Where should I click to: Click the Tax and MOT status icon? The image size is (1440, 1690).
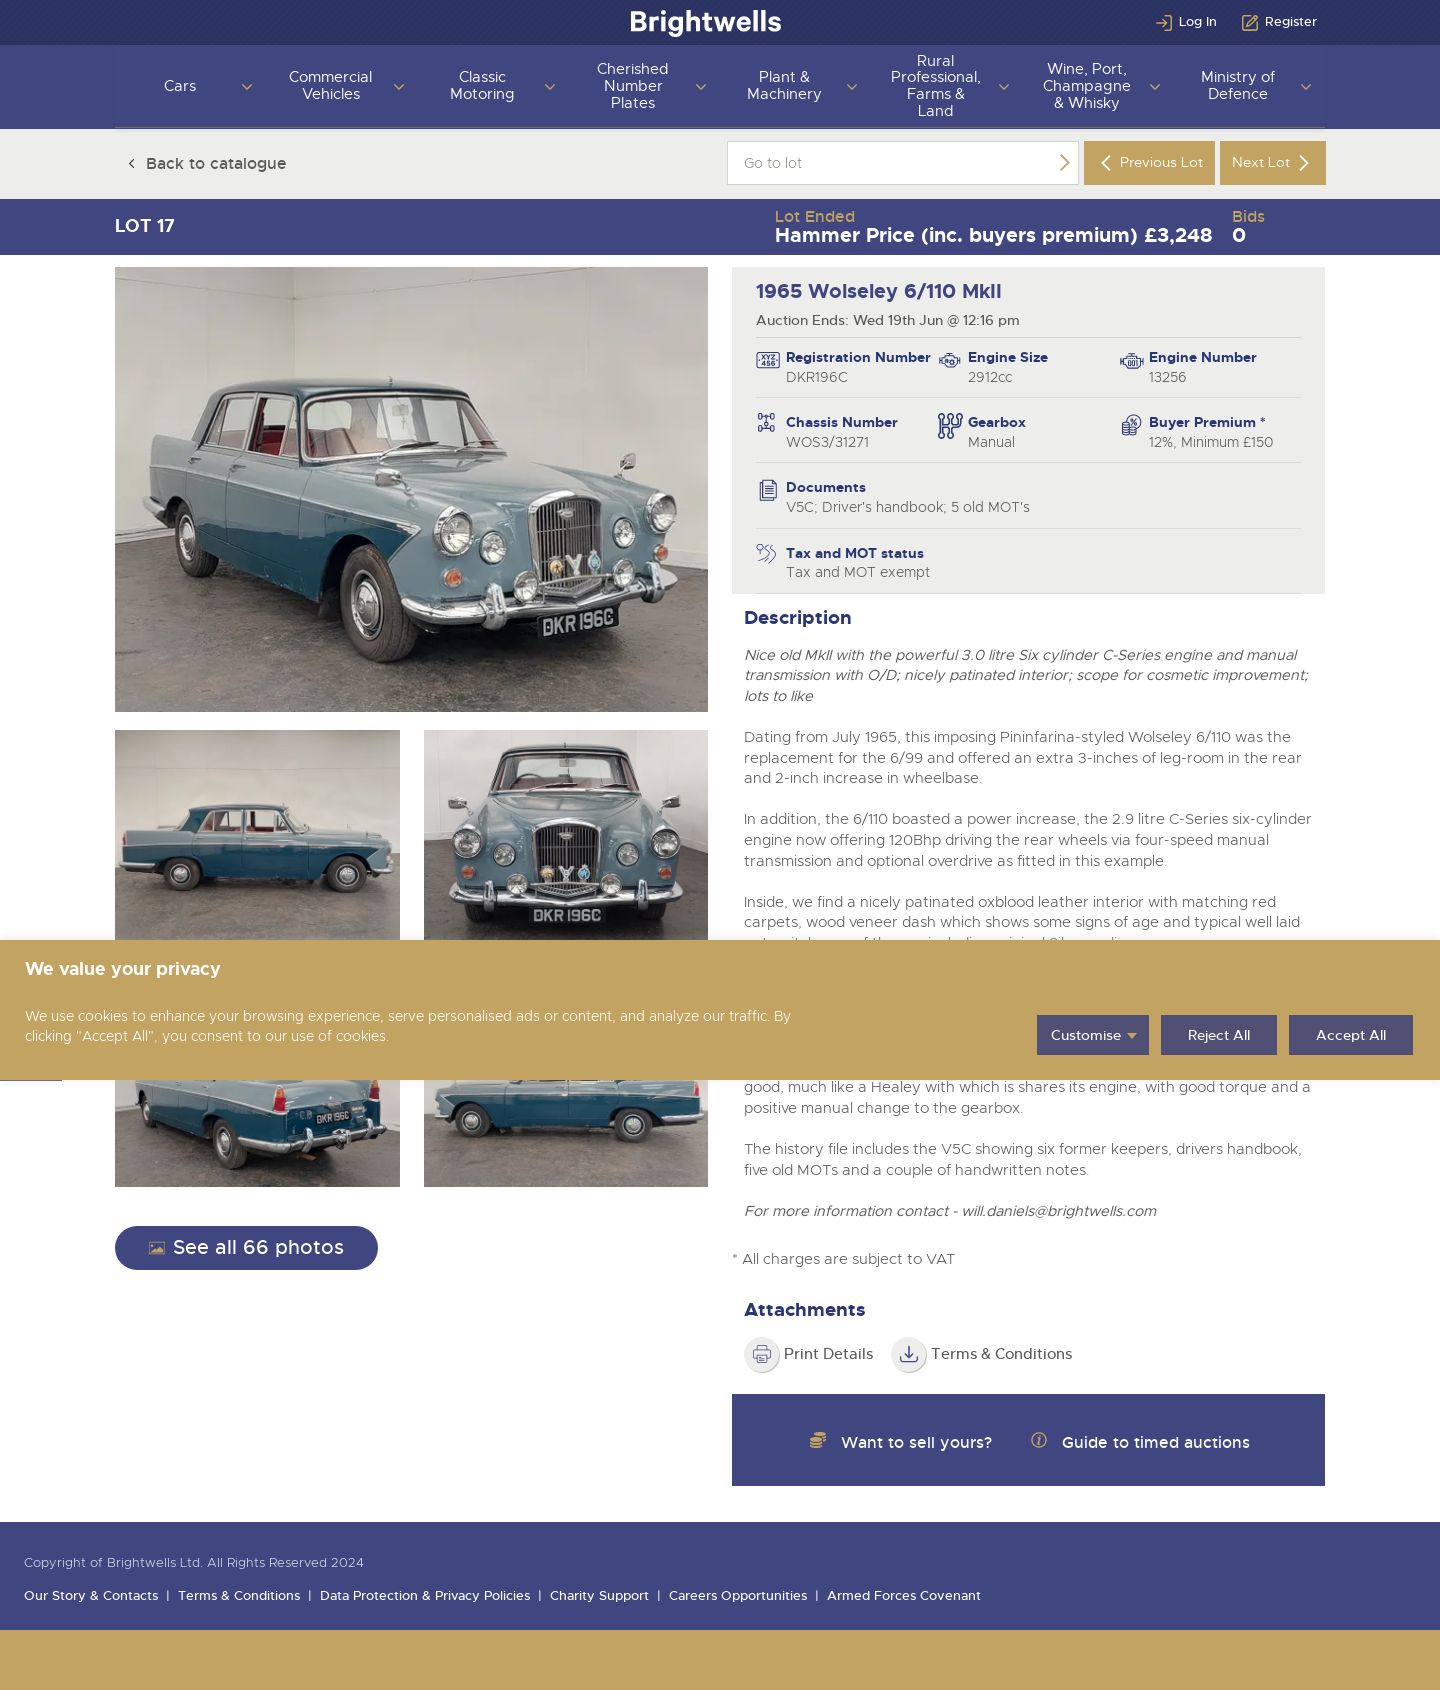click(766, 553)
